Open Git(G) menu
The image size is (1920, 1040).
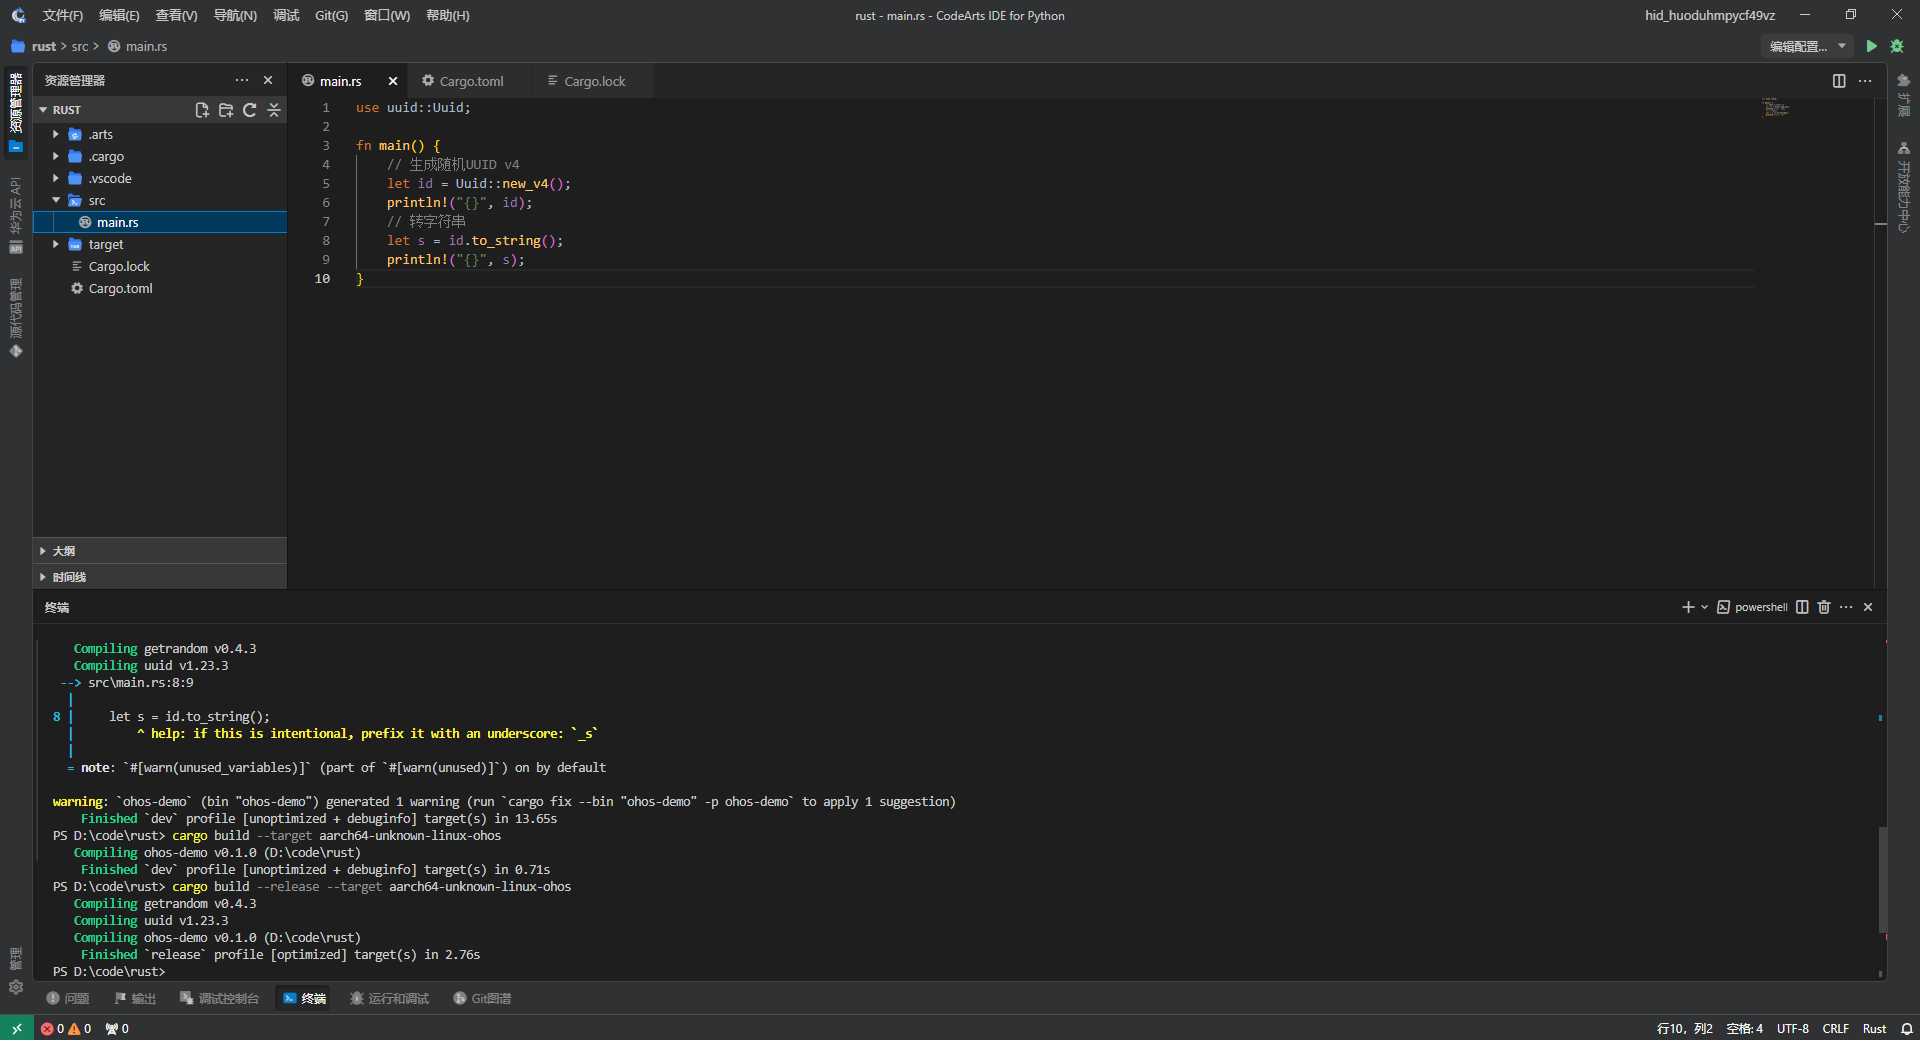click(331, 15)
